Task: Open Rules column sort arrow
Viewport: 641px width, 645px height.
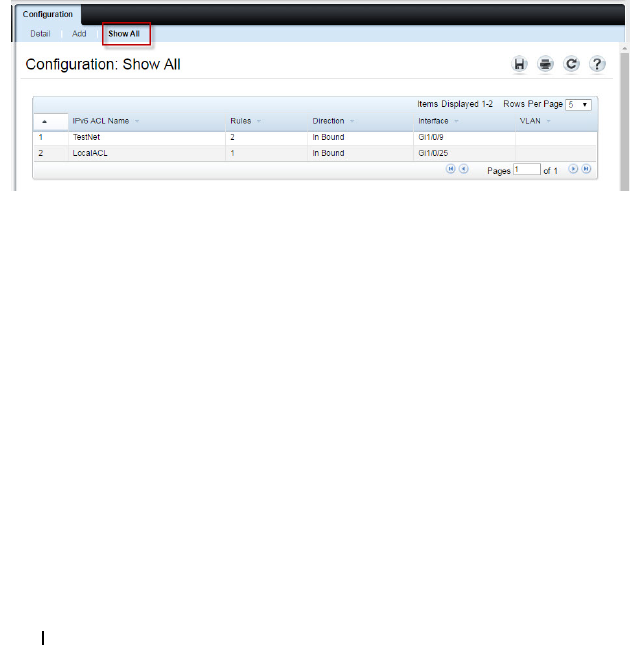Action: [x=259, y=121]
